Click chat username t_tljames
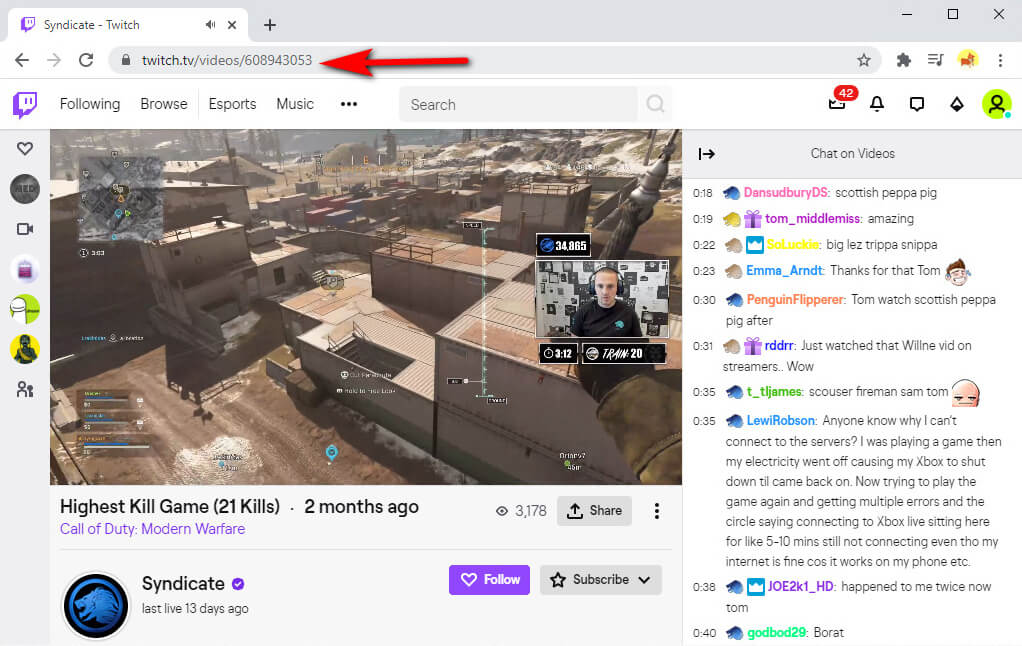Image resolution: width=1022 pixels, height=646 pixels. point(774,391)
